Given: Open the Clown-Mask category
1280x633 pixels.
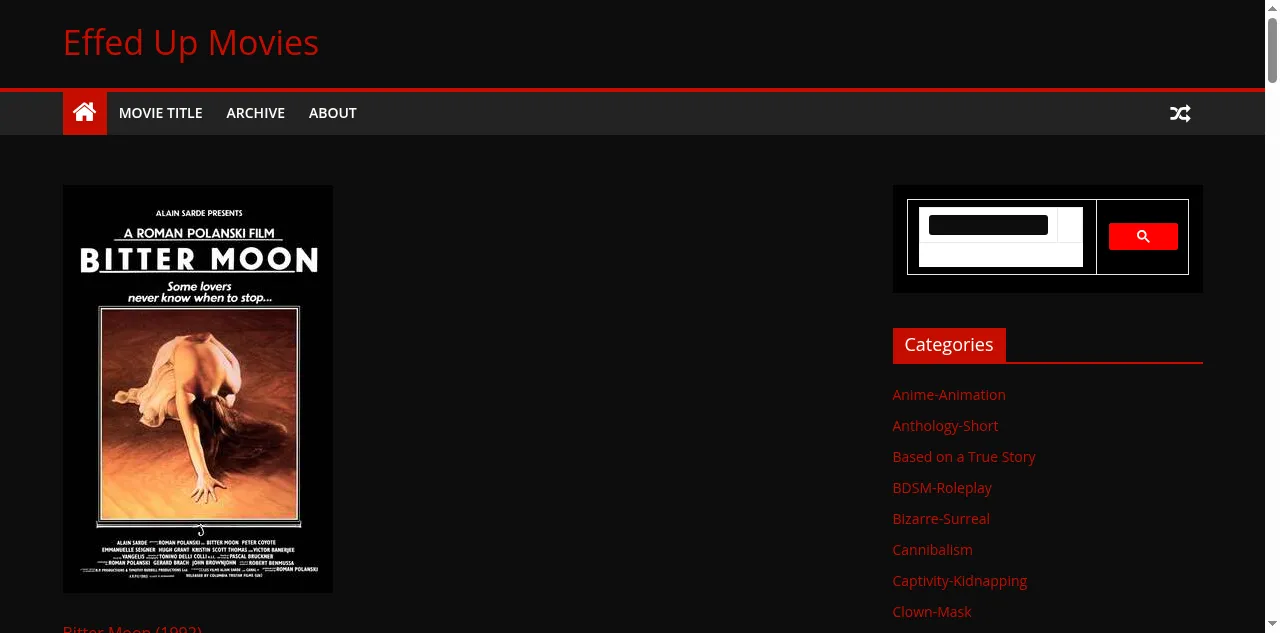Looking at the screenshot, I should point(932,612).
